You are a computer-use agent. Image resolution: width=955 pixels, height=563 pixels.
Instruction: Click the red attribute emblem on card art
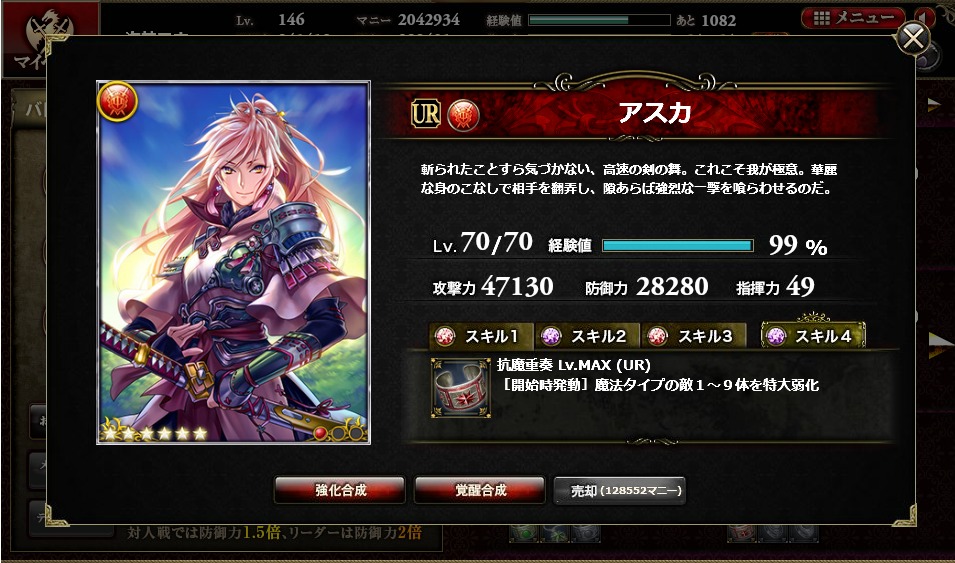point(117,101)
